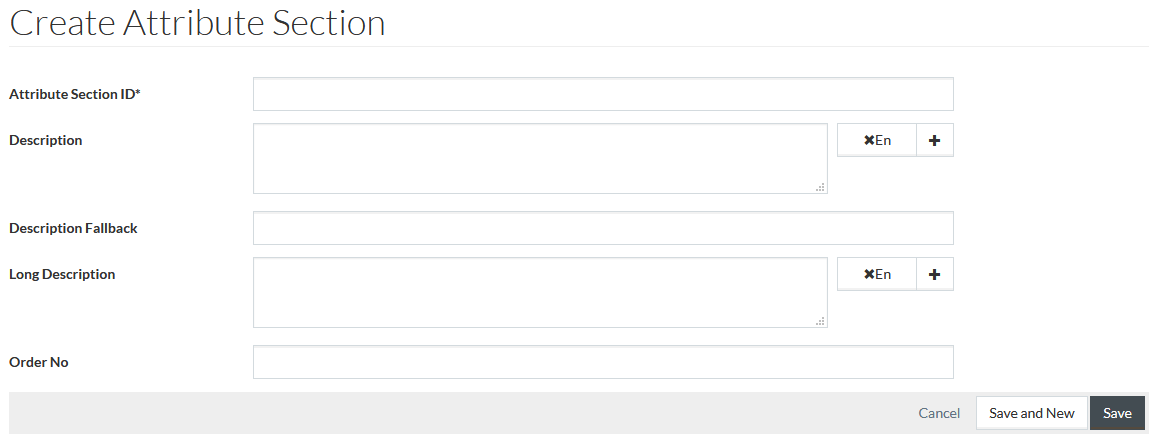Viewport: 1154px width, 438px height.
Task: Click the Long Description textarea resize grip
Action: click(x=820, y=322)
